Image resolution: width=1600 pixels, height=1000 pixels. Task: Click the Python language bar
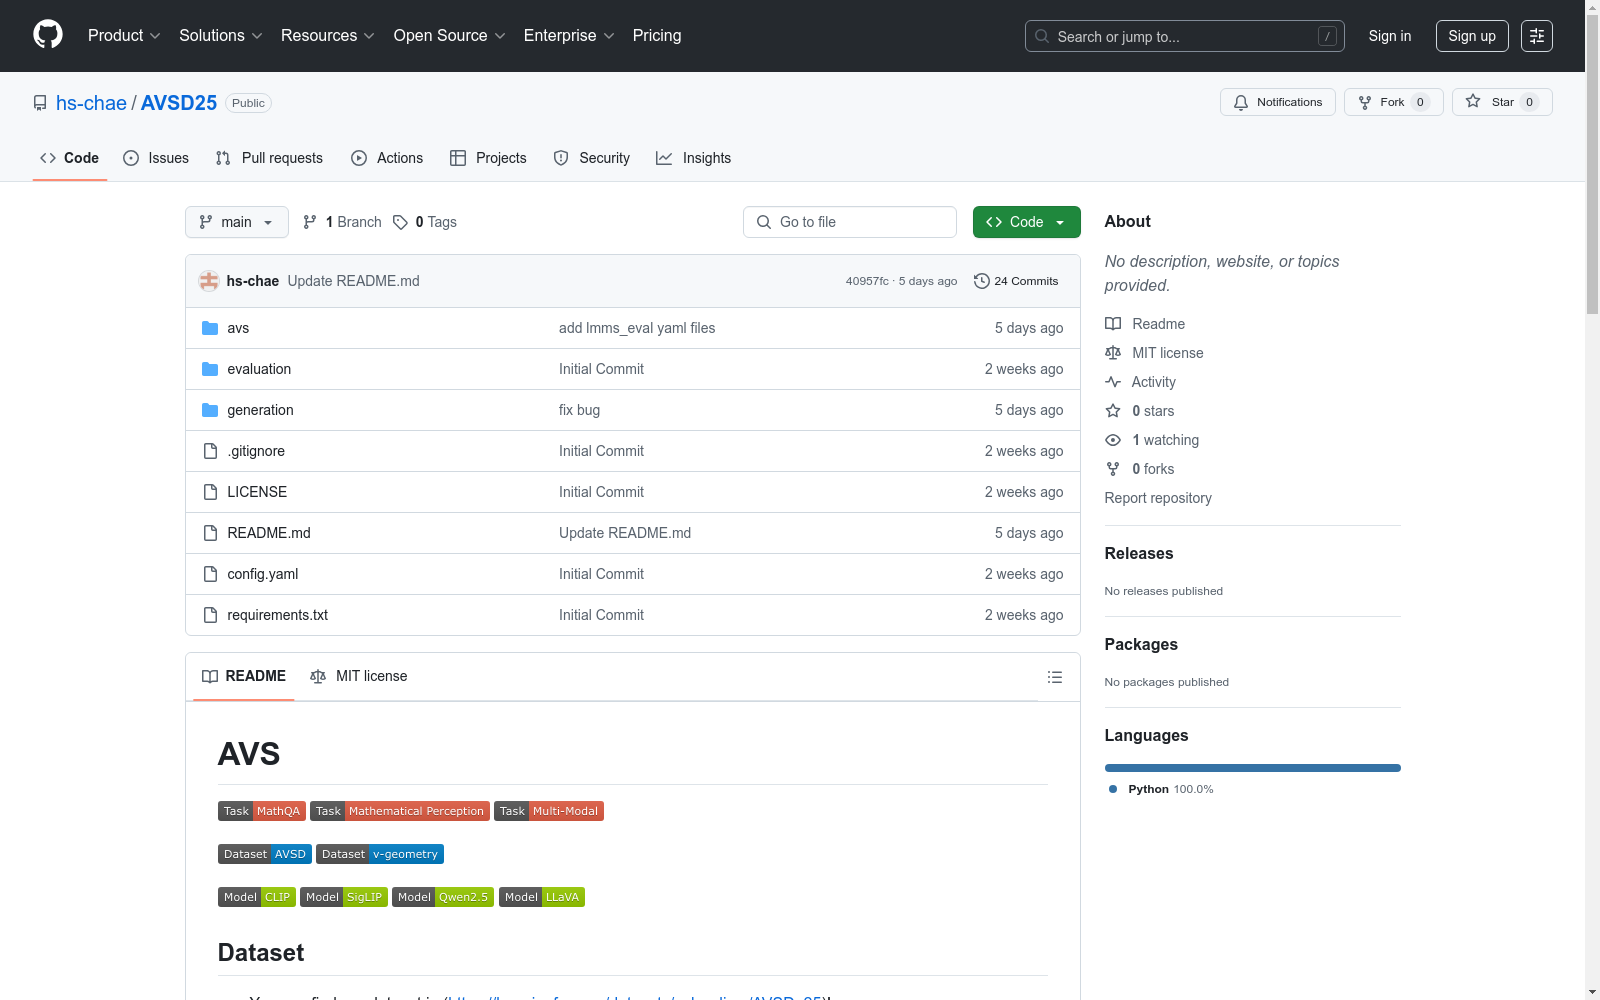click(1253, 768)
